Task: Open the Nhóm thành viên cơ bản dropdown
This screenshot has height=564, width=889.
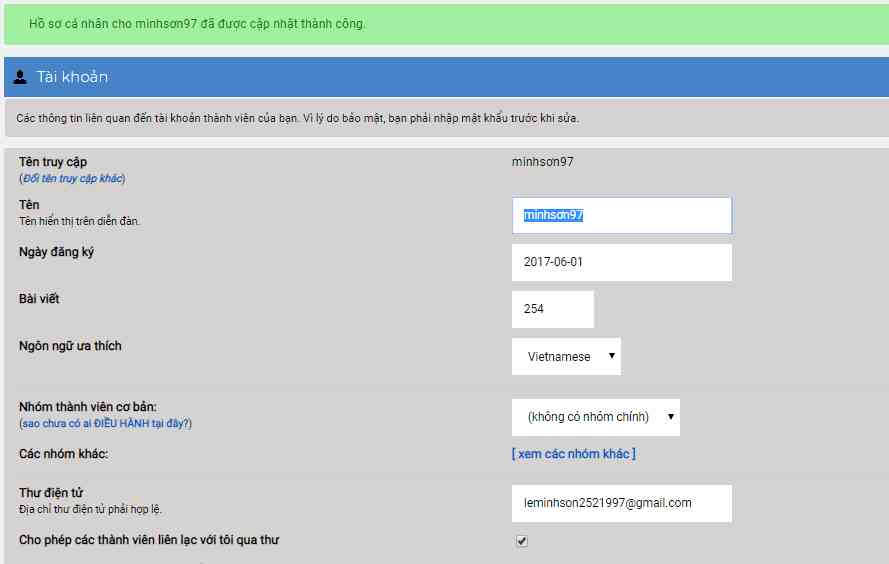Action: point(595,417)
